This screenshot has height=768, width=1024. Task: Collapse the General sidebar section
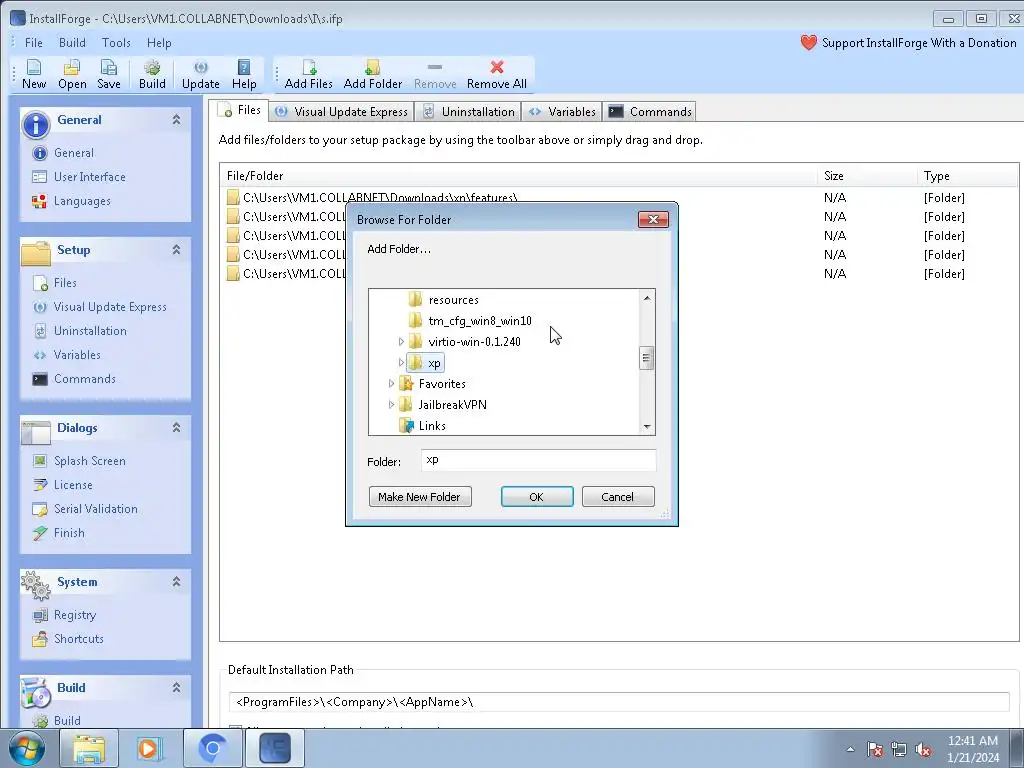[176, 120]
